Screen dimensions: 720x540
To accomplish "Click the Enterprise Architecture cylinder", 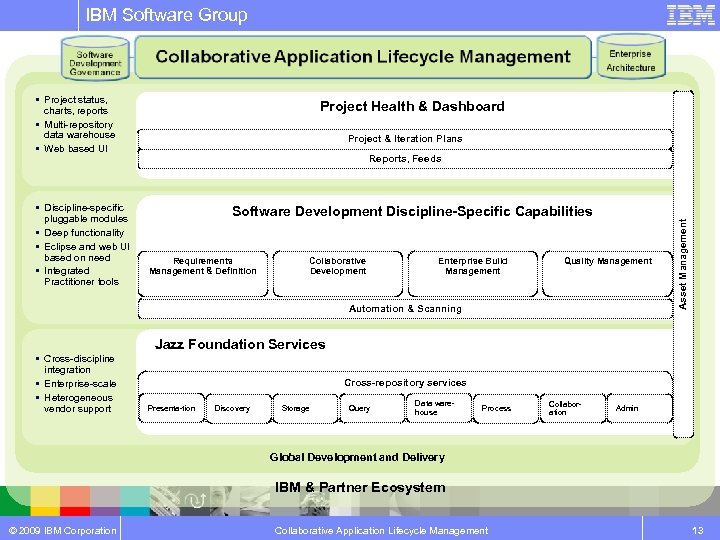I will pos(630,56).
